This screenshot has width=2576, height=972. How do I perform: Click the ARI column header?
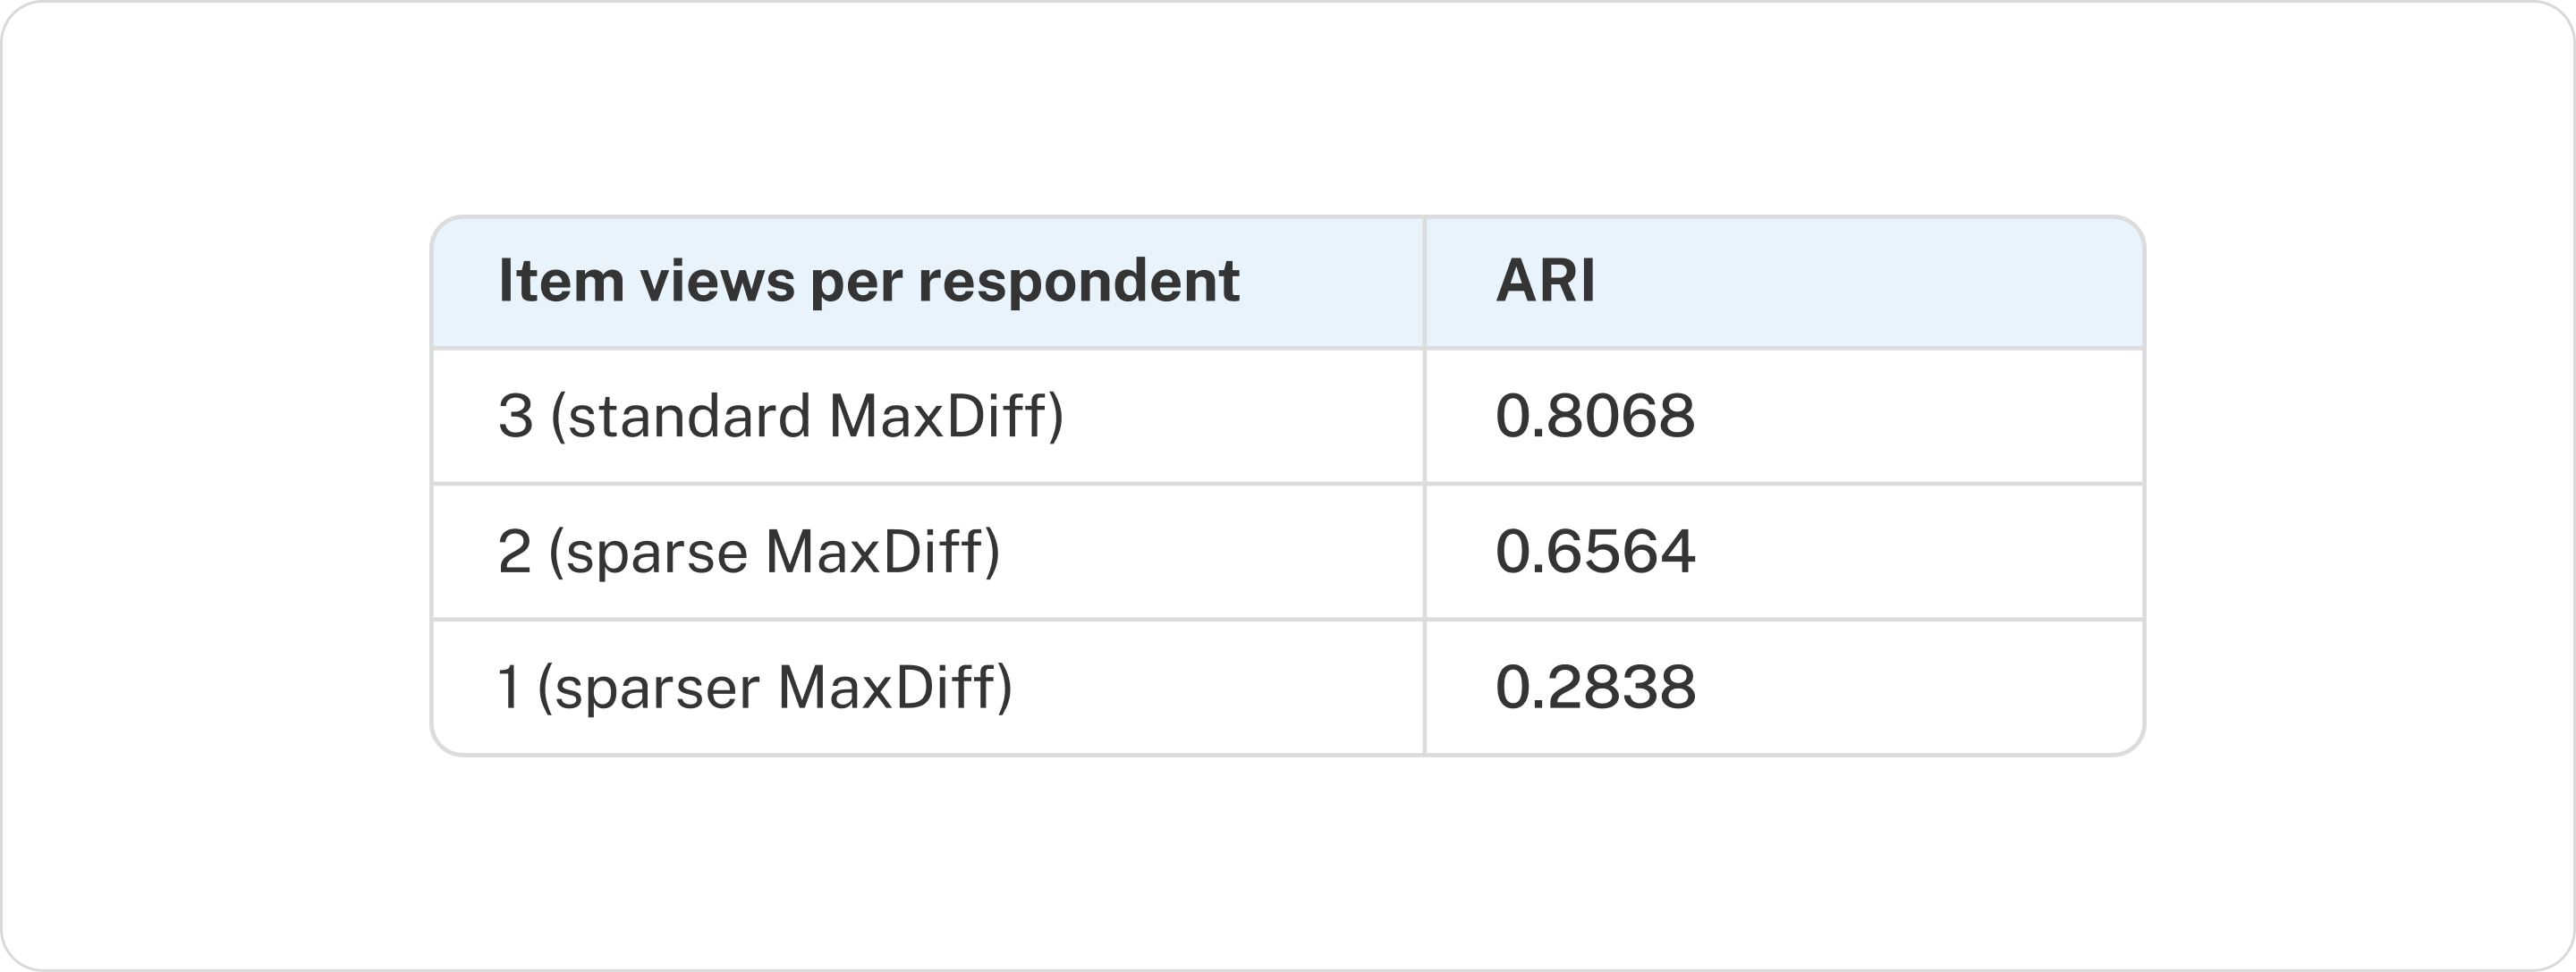coord(1545,281)
